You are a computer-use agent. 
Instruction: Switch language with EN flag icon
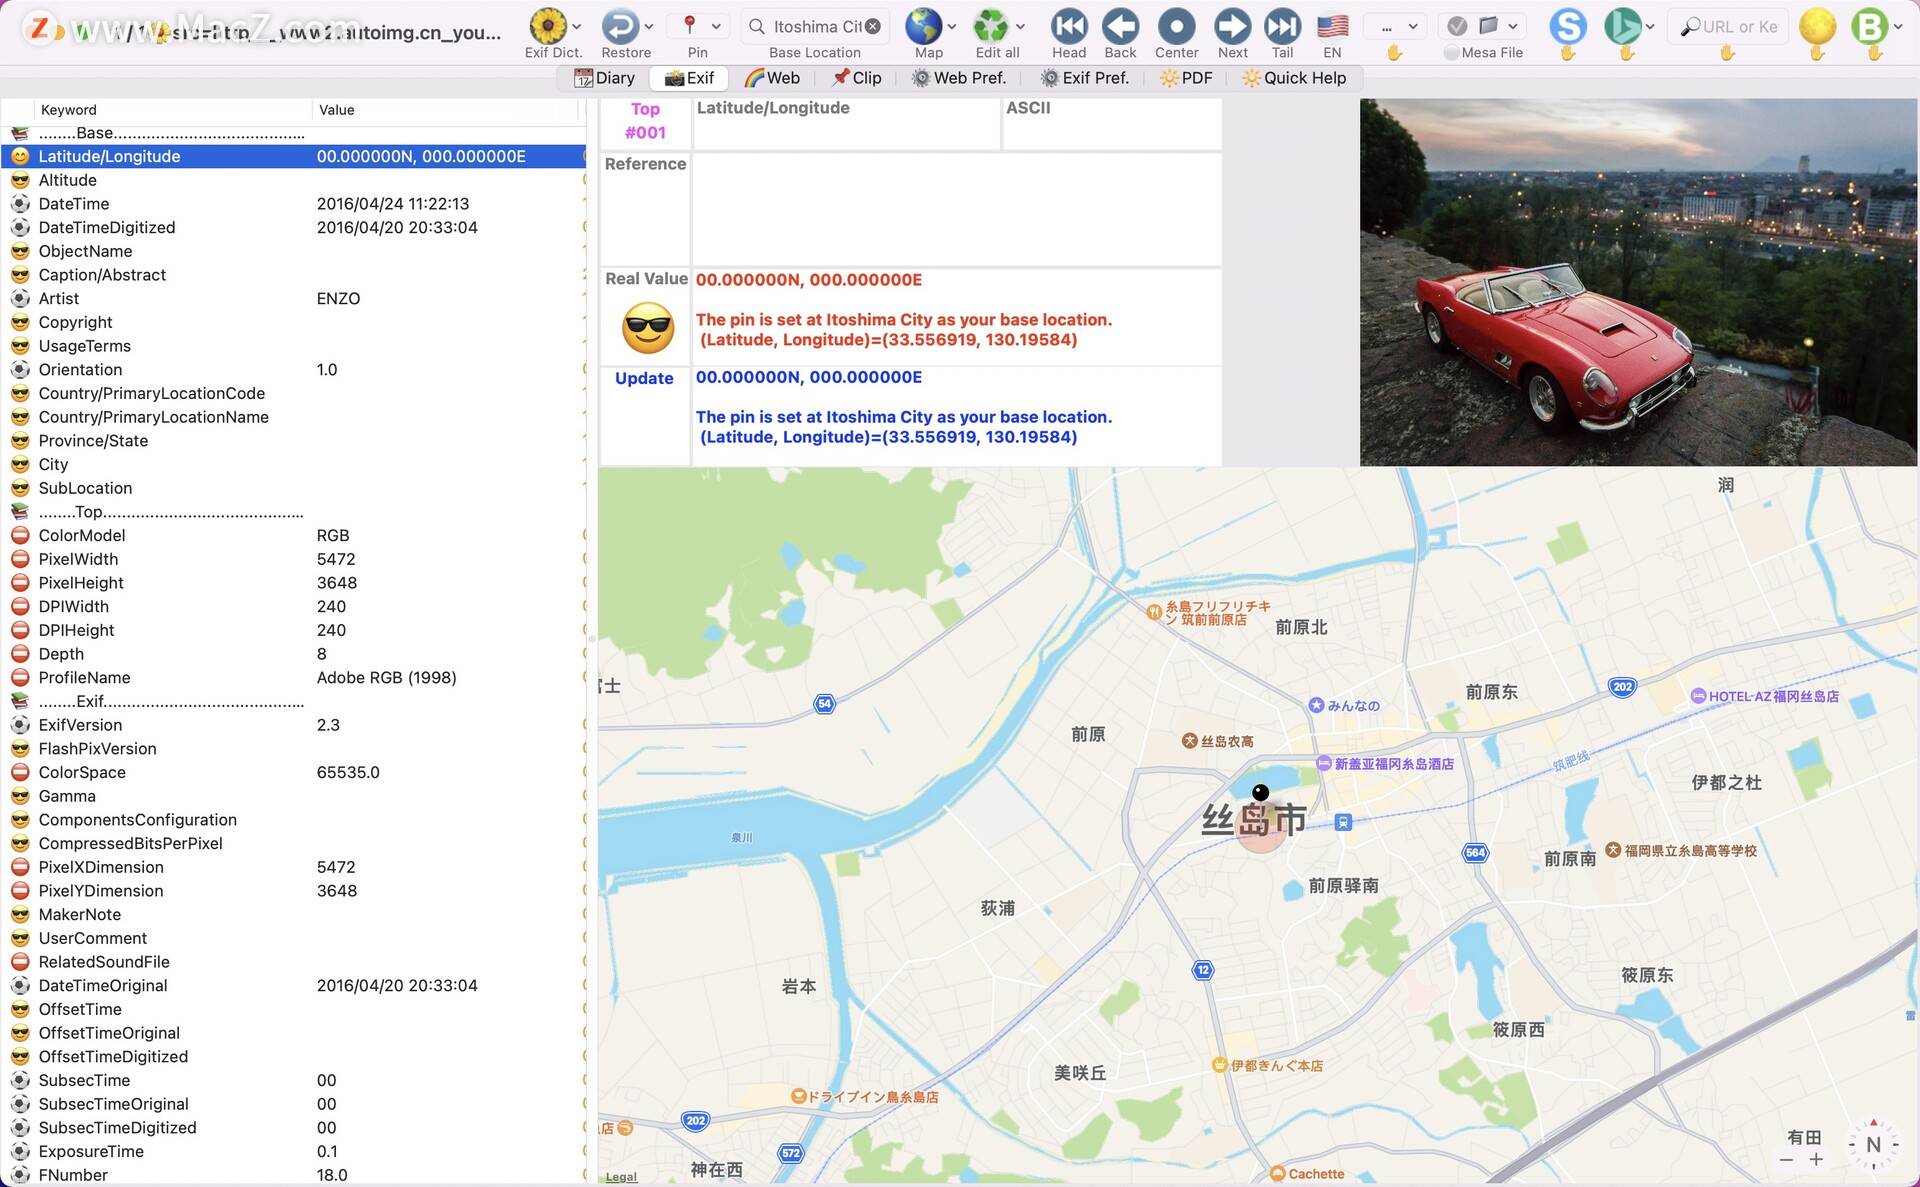point(1332,26)
